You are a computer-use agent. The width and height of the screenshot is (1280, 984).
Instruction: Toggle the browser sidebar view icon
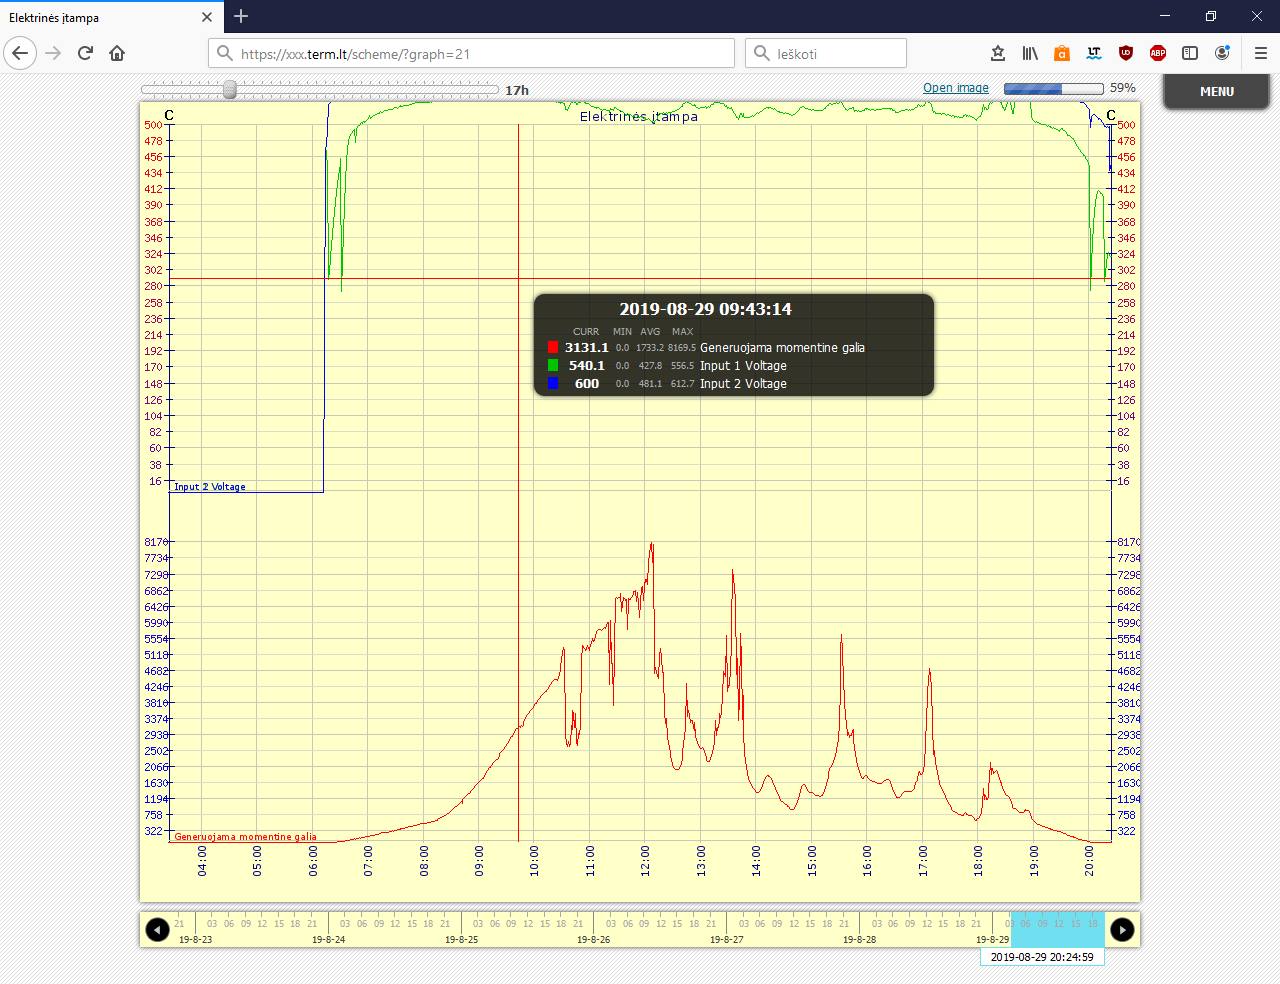click(1190, 53)
